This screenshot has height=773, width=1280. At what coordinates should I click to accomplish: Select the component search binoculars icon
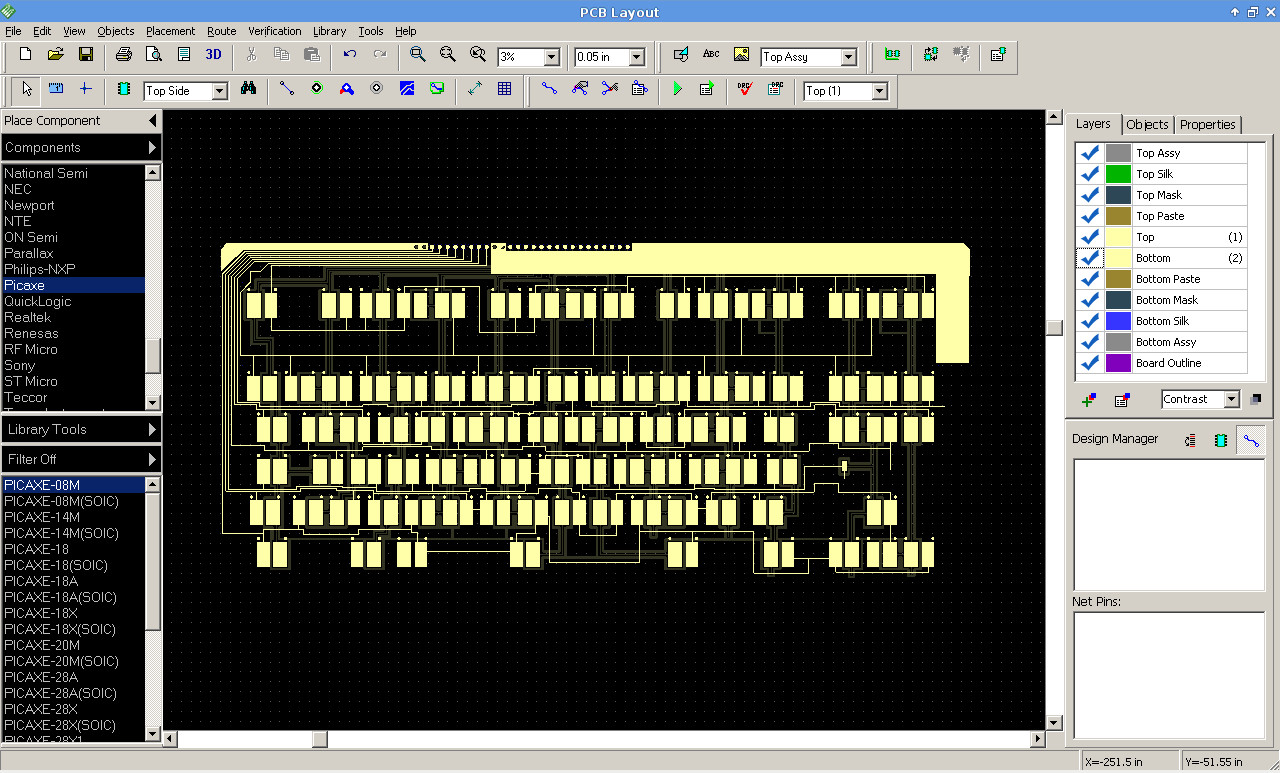[250, 89]
